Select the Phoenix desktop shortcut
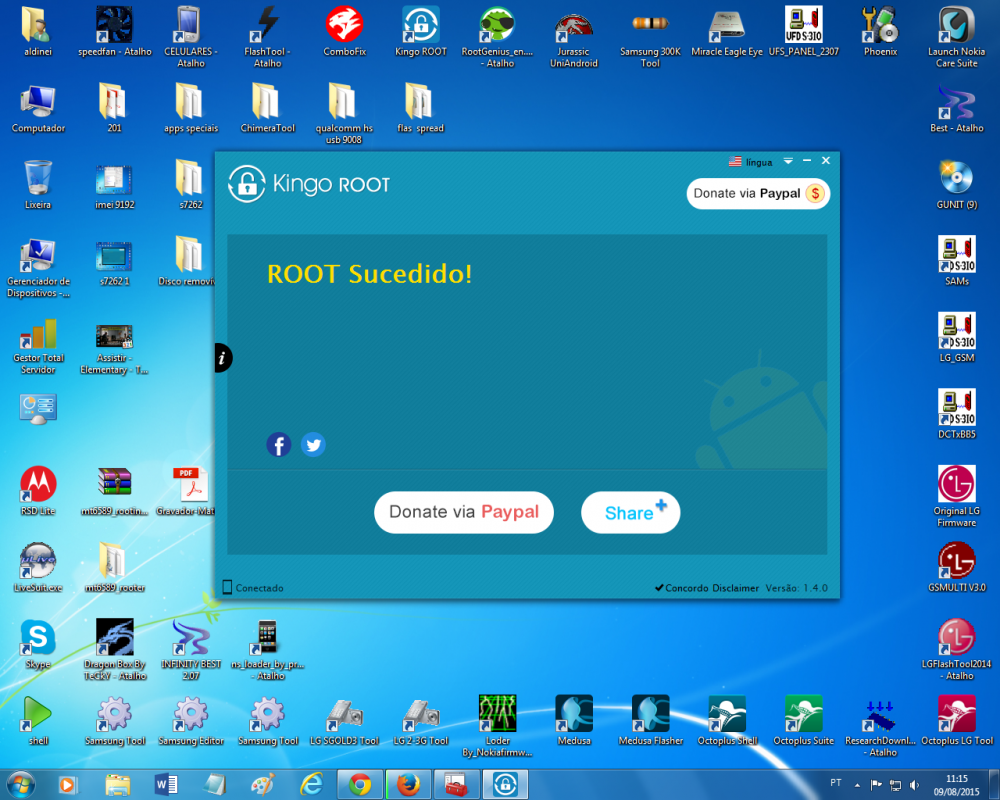1000x800 pixels. [880, 32]
